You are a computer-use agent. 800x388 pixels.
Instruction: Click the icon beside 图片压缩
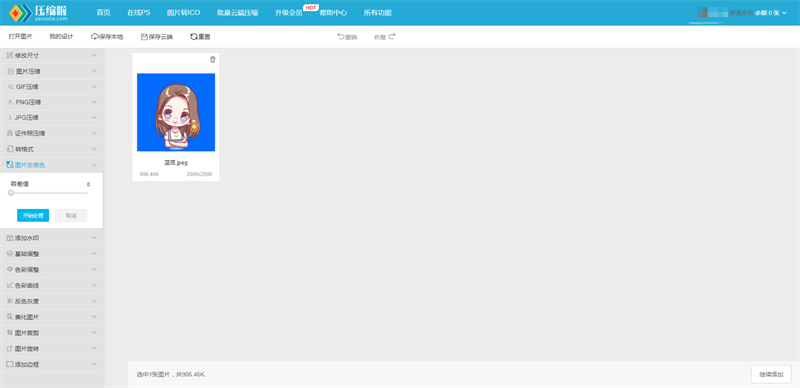point(10,71)
